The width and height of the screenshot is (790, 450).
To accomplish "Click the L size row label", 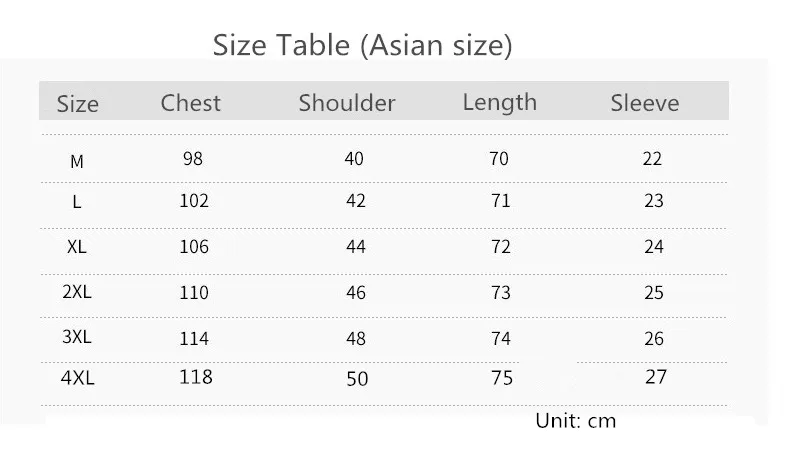I will tap(77, 202).
